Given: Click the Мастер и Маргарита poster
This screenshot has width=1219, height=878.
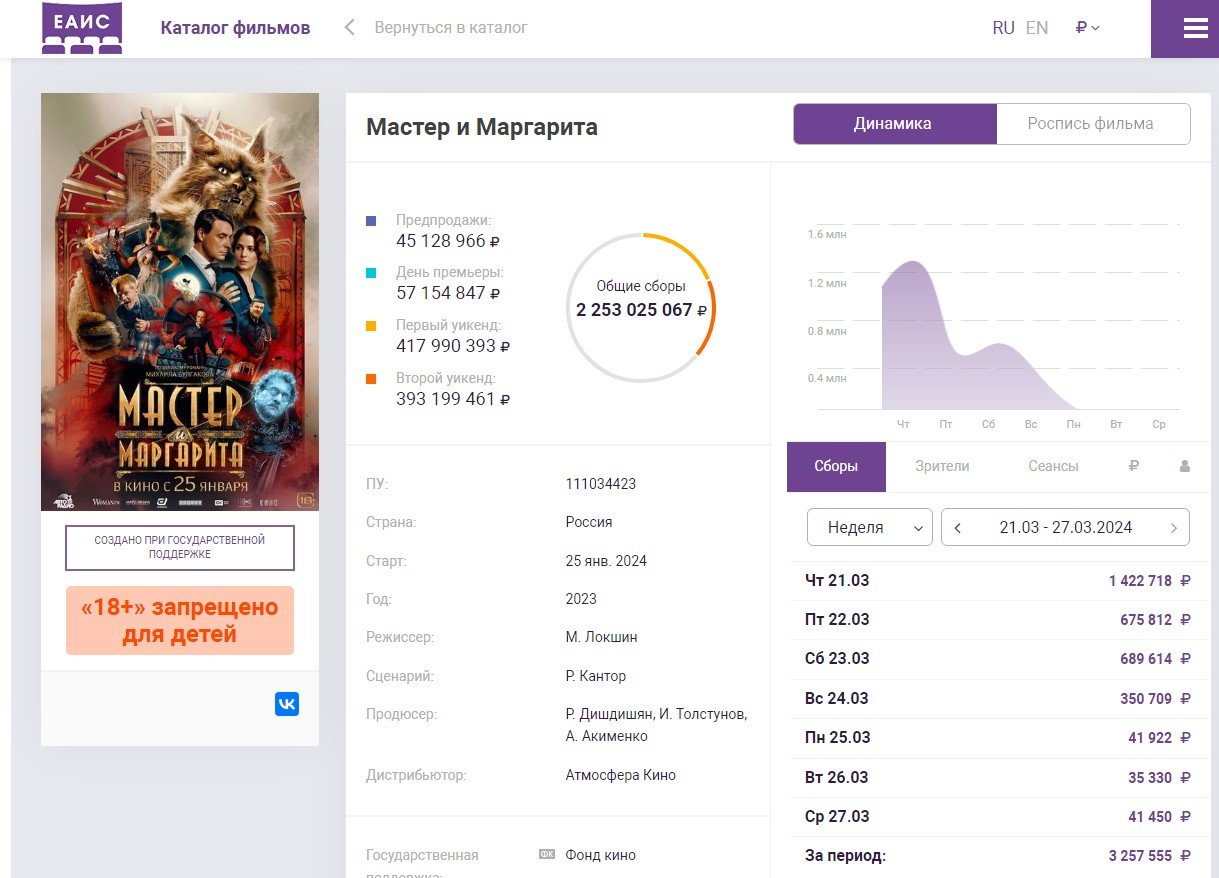Looking at the screenshot, I should 180,301.
